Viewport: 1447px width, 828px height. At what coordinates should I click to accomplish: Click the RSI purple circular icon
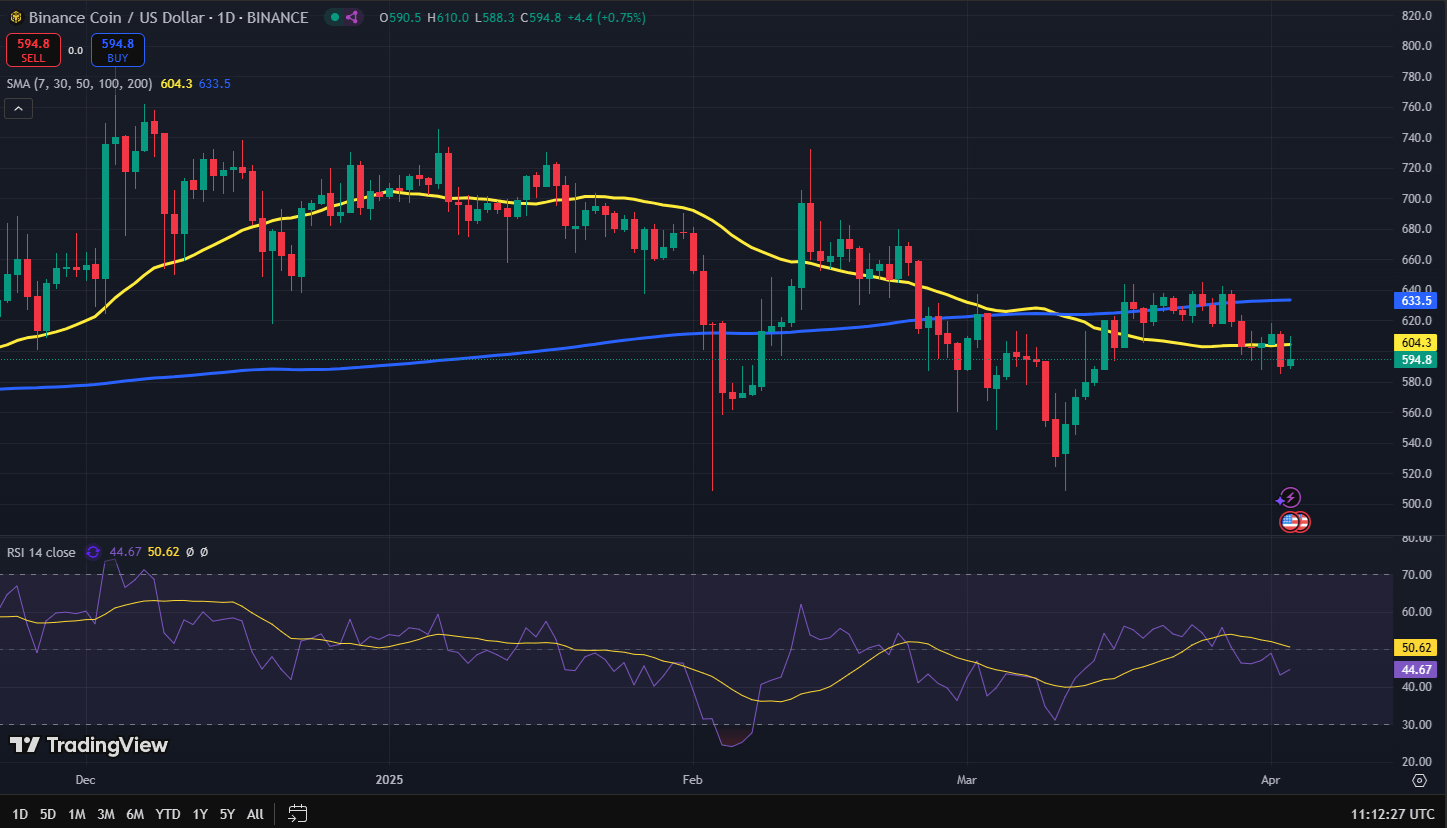[x=93, y=552]
